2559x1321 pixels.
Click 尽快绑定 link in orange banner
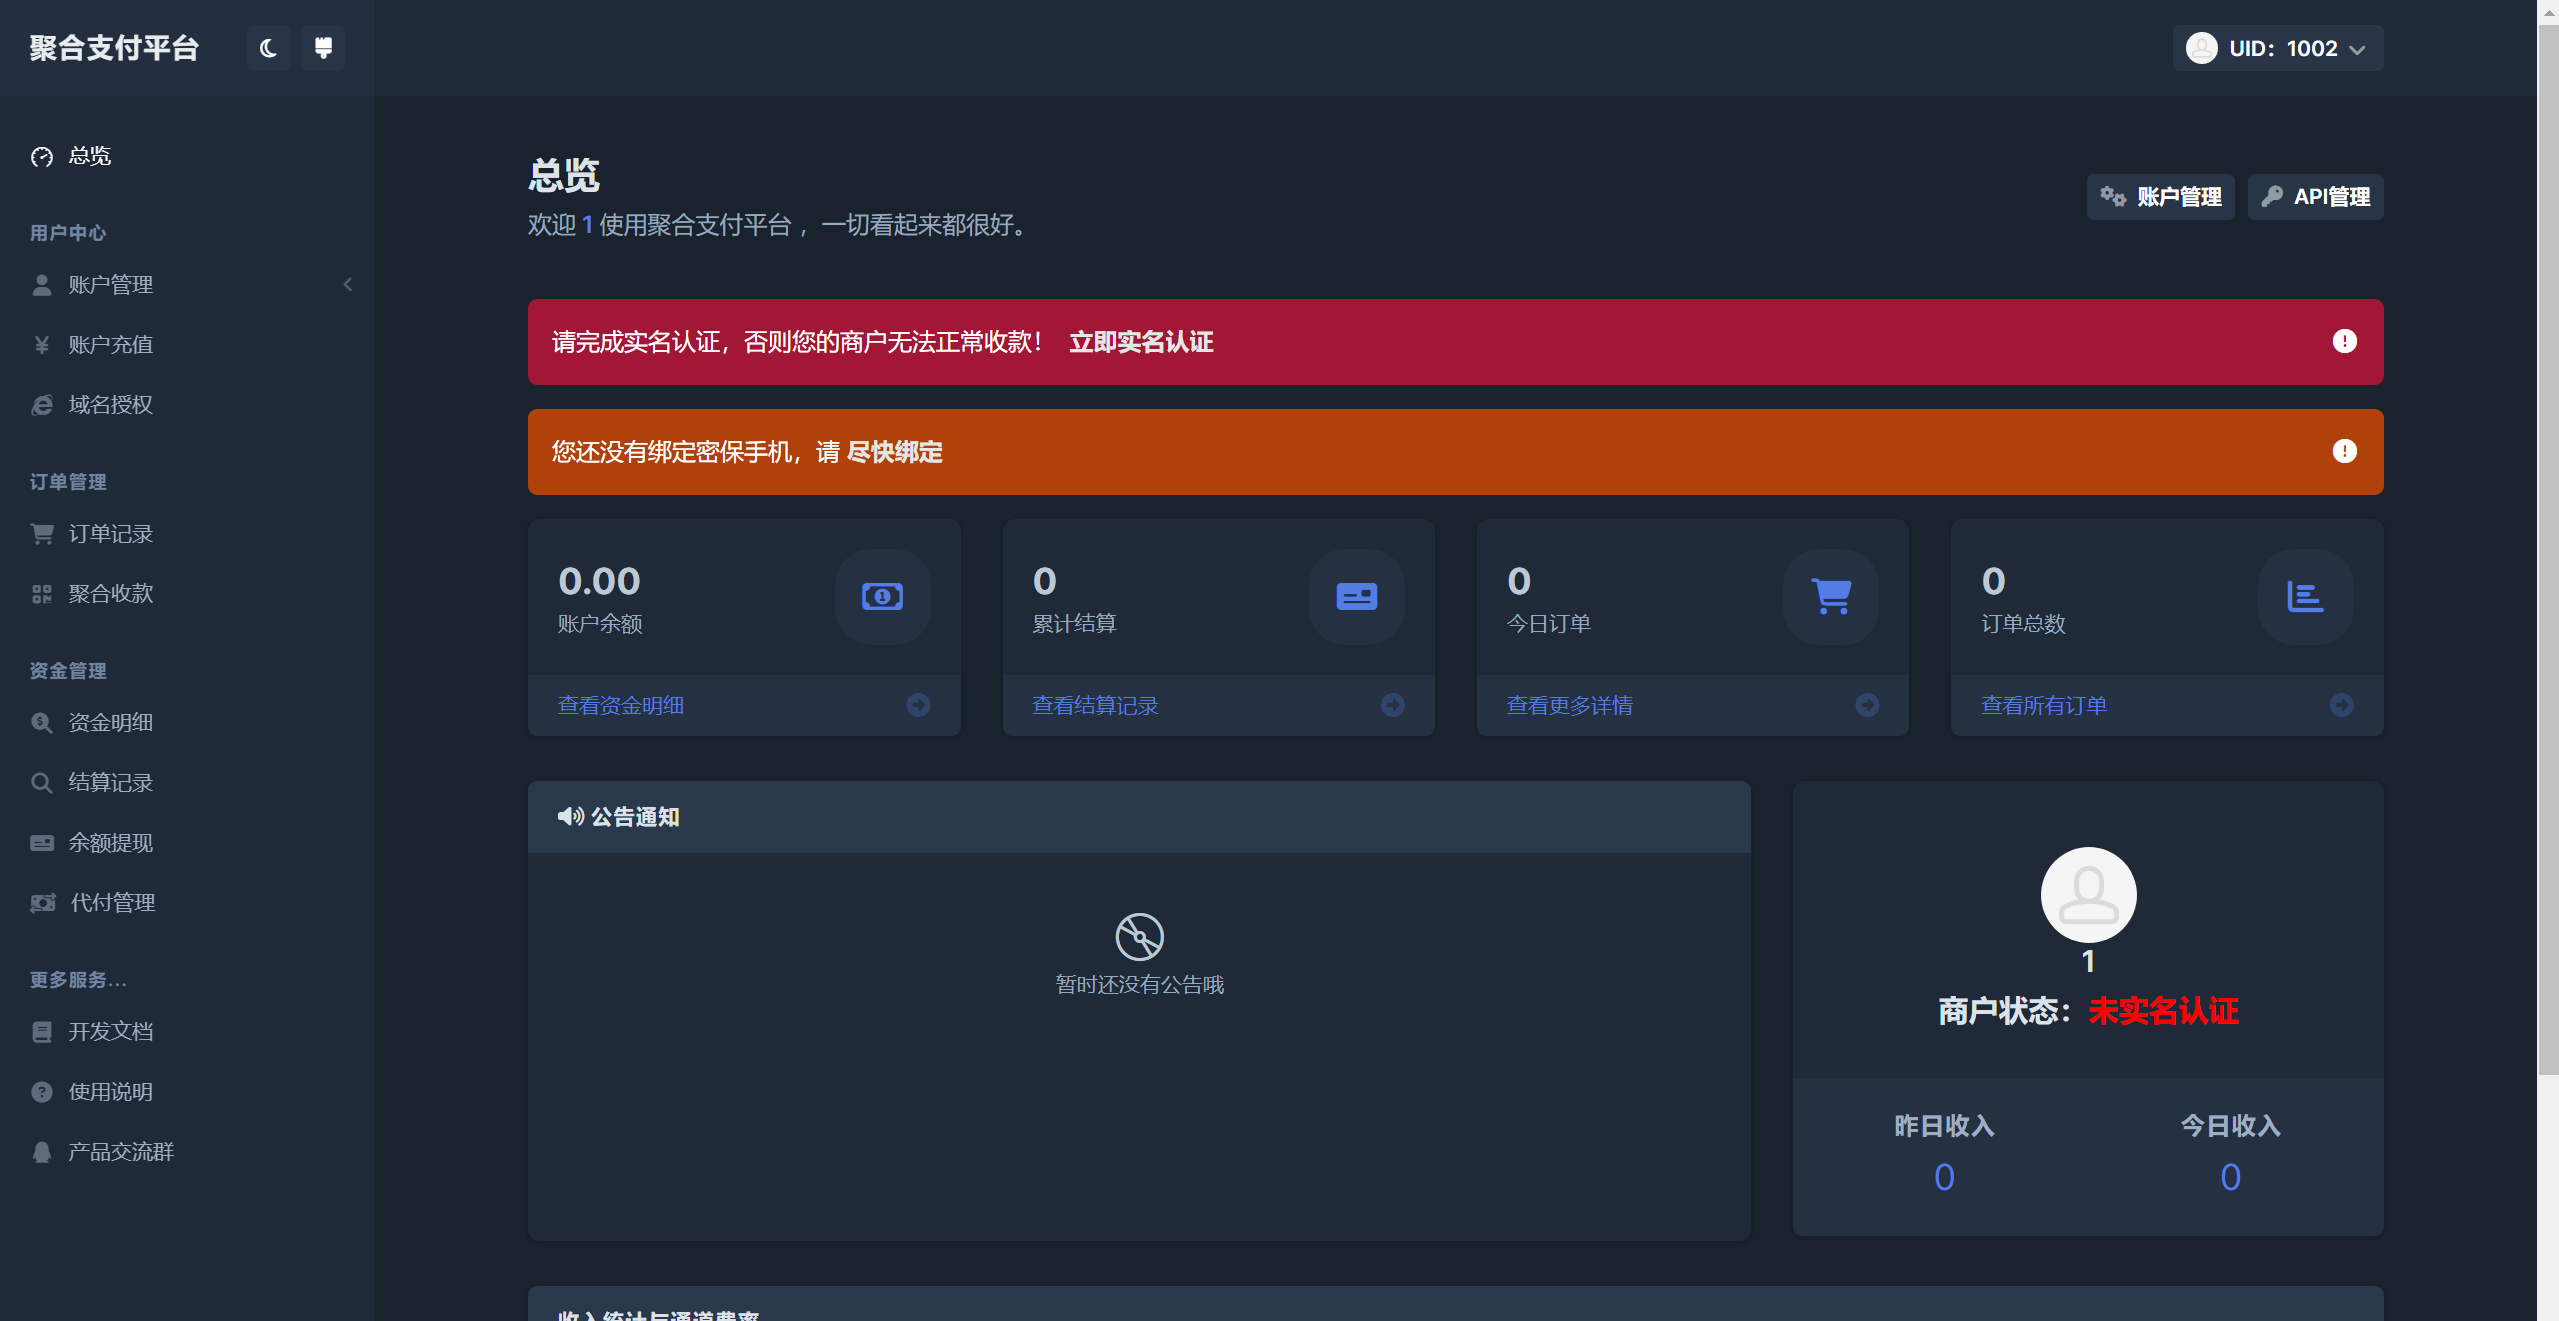click(x=894, y=452)
